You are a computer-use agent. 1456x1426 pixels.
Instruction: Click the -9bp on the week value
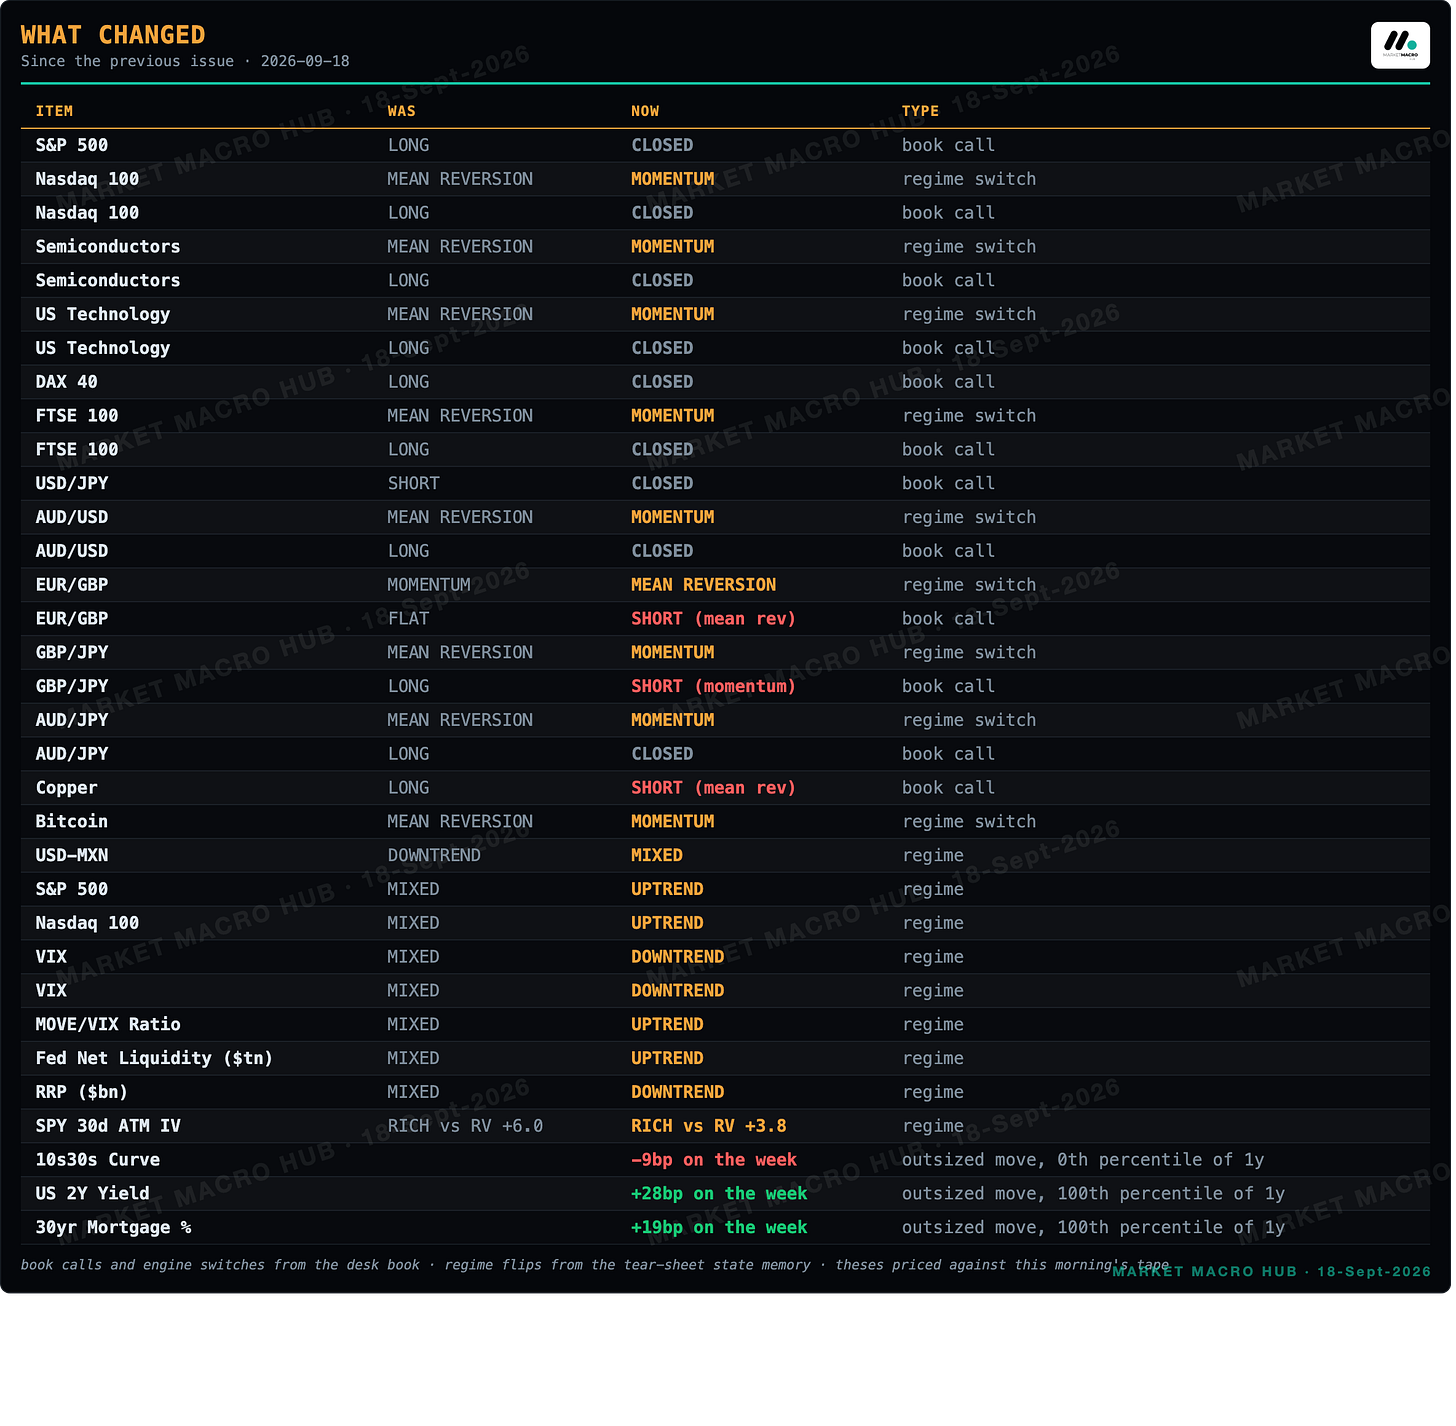click(713, 1160)
